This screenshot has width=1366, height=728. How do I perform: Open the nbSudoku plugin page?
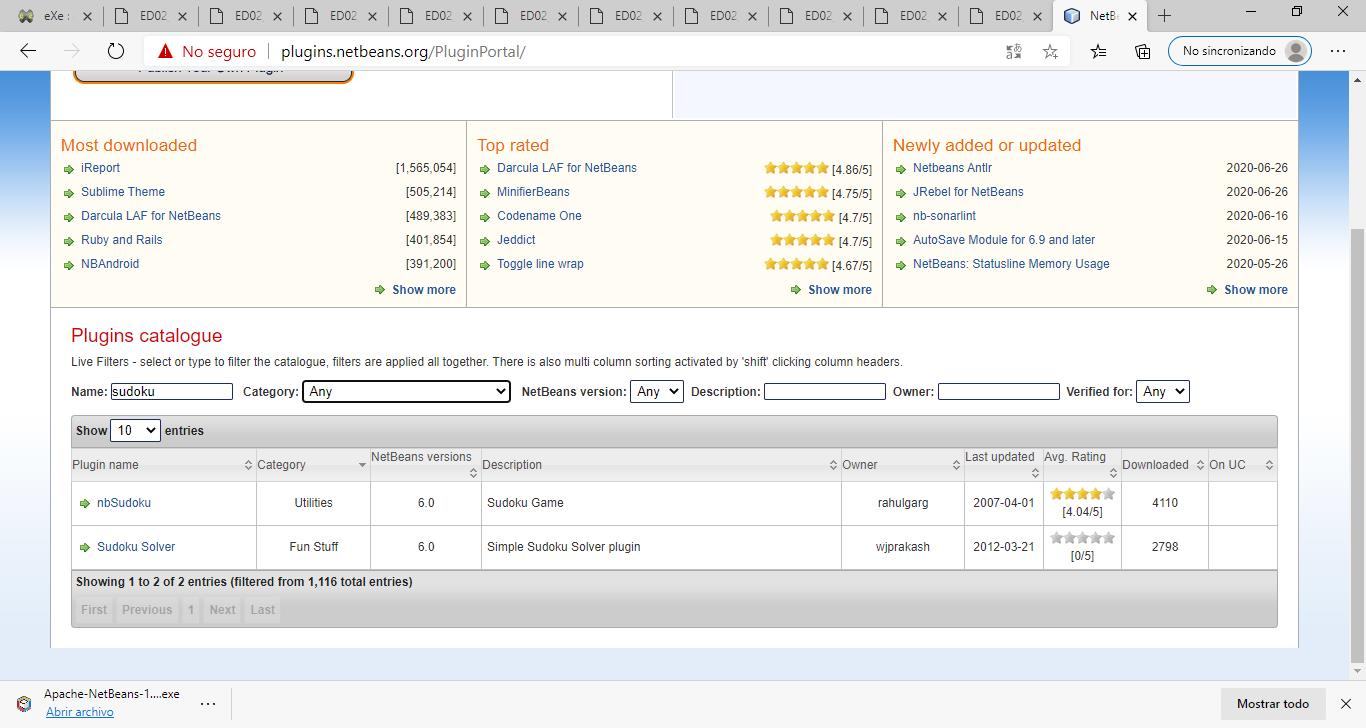click(124, 503)
